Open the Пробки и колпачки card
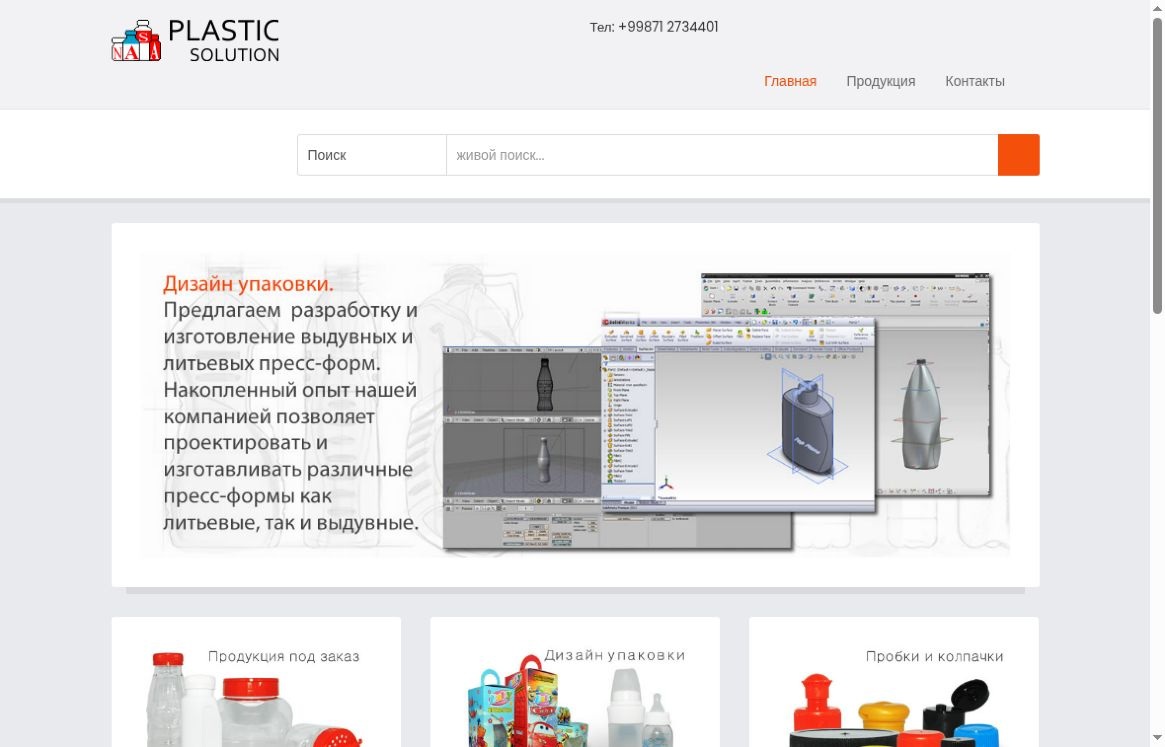This screenshot has width=1165, height=747. coord(894,682)
